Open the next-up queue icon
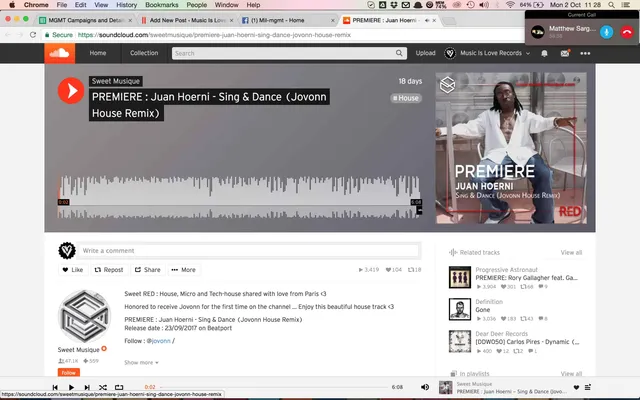 pyautogui.click(x=588, y=387)
